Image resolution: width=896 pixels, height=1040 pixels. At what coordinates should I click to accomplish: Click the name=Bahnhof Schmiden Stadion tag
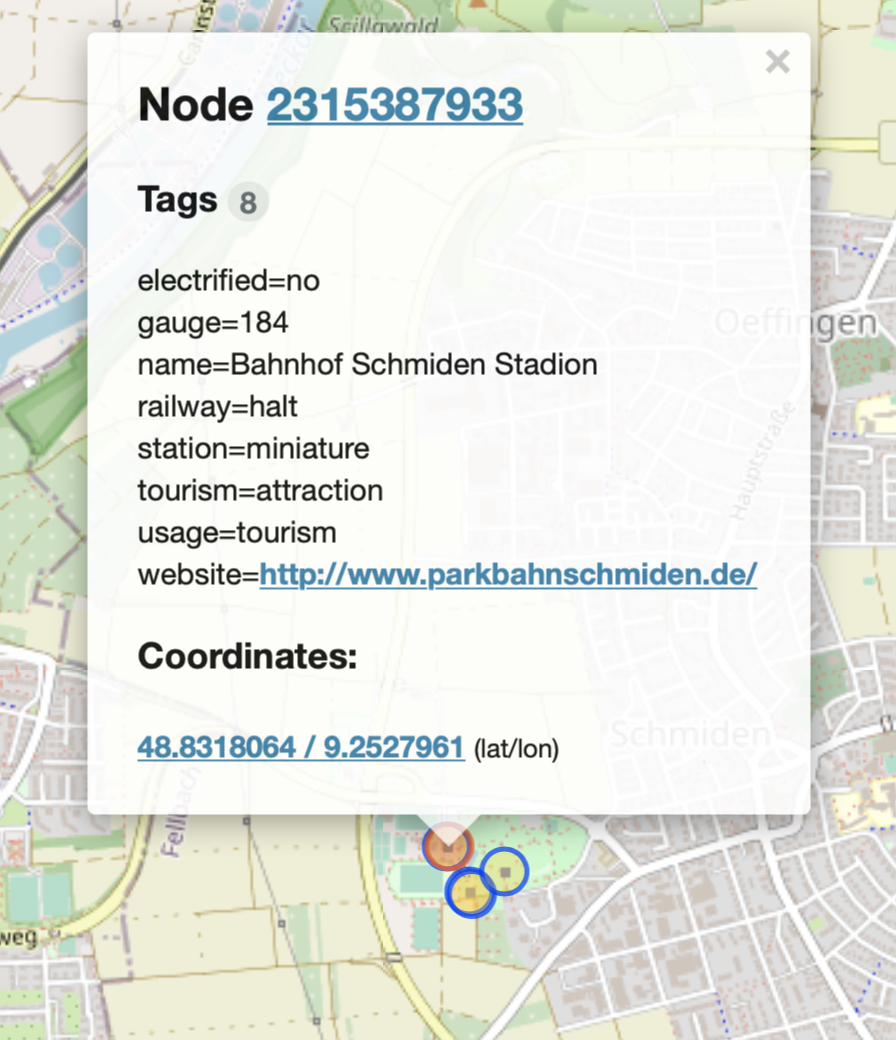point(367,365)
